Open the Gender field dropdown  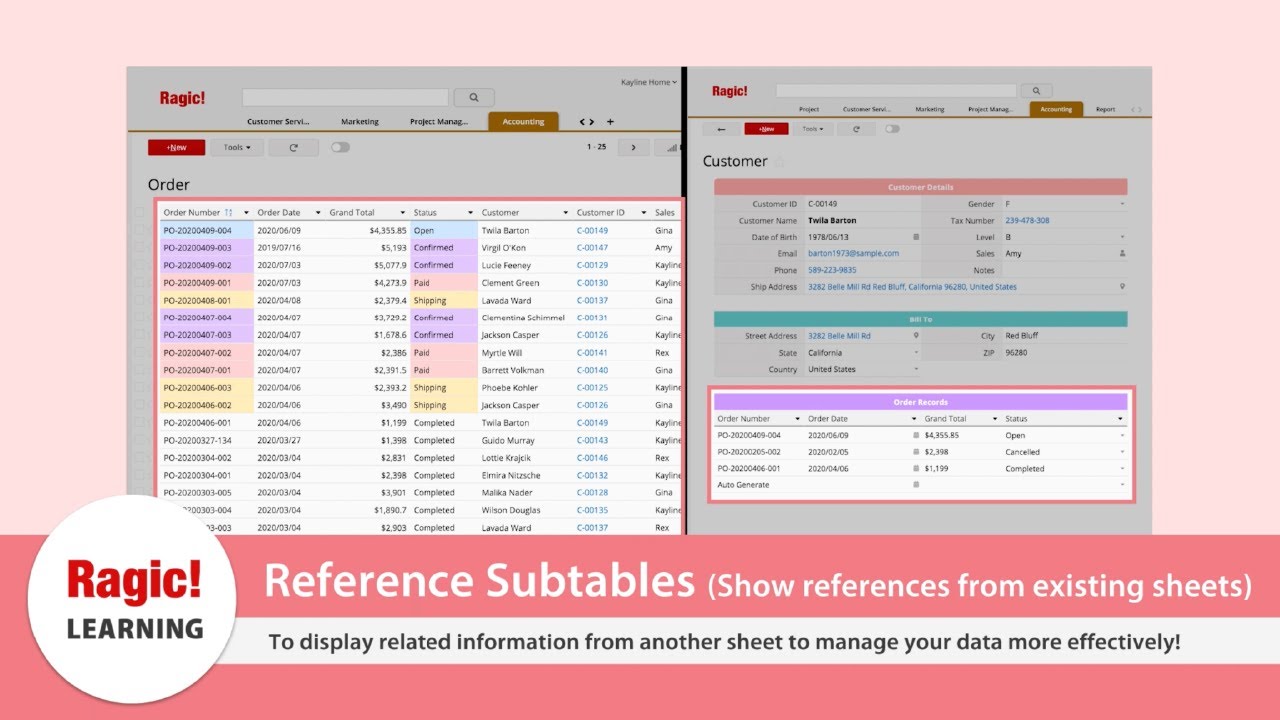pyautogui.click(x=1122, y=203)
